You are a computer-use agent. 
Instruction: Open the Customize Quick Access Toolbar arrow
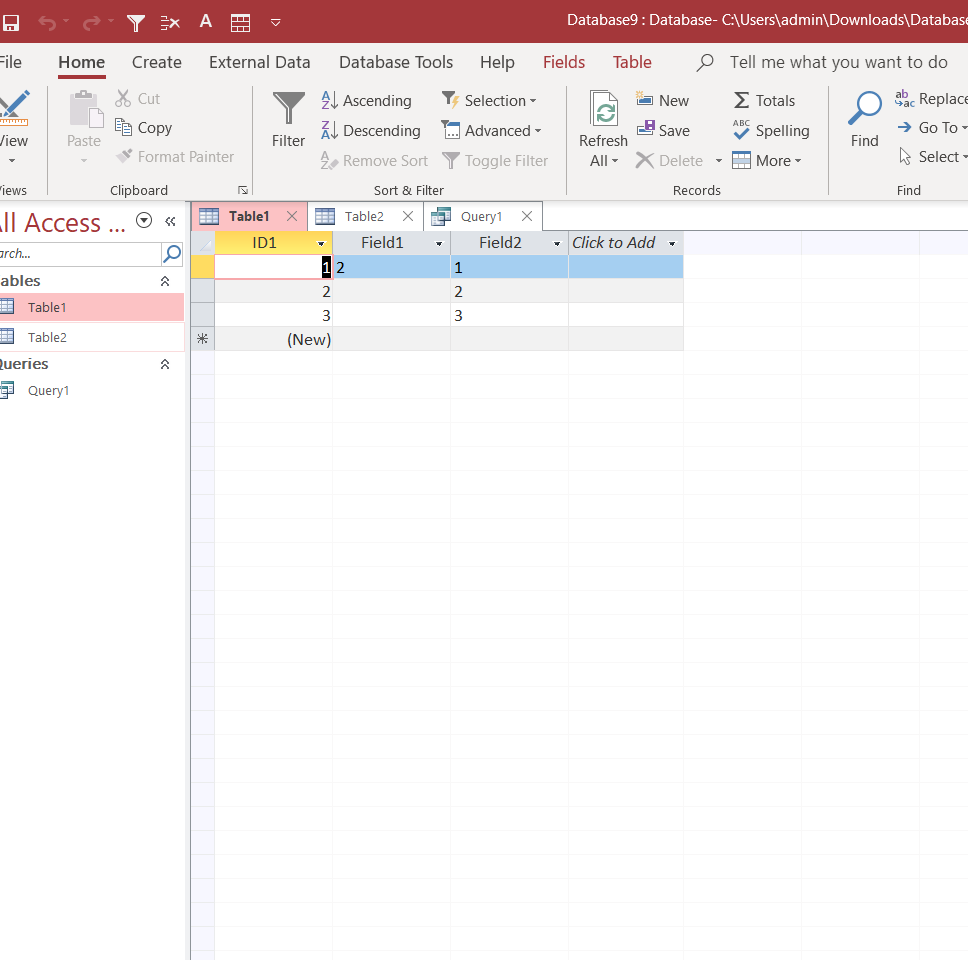(275, 23)
